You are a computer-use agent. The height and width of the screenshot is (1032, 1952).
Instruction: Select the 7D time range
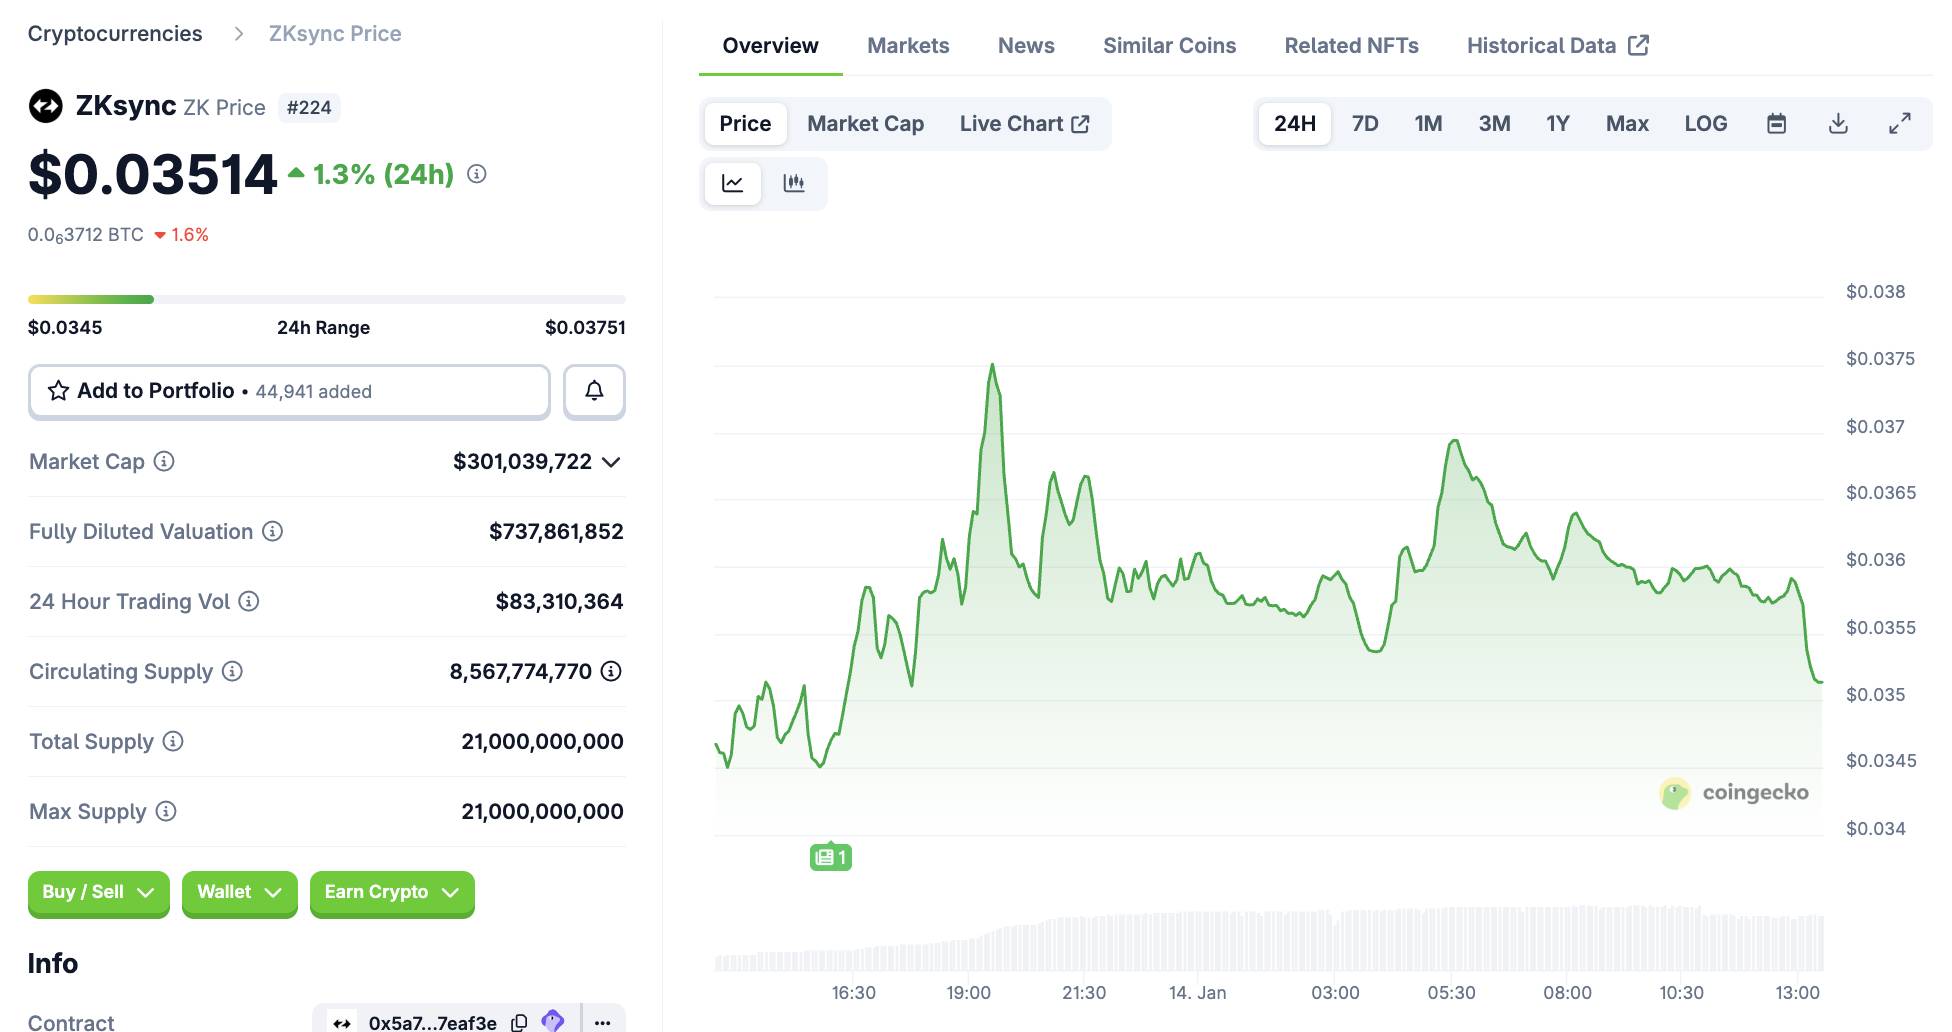pos(1364,124)
